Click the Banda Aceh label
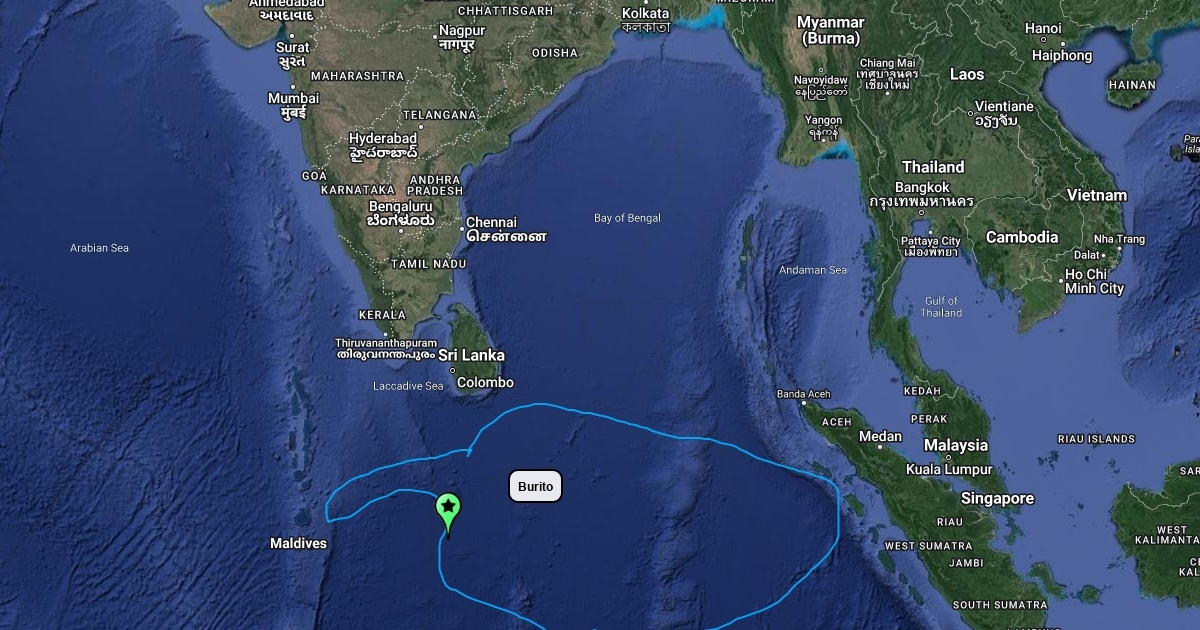This screenshot has height=630, width=1200. click(x=803, y=394)
